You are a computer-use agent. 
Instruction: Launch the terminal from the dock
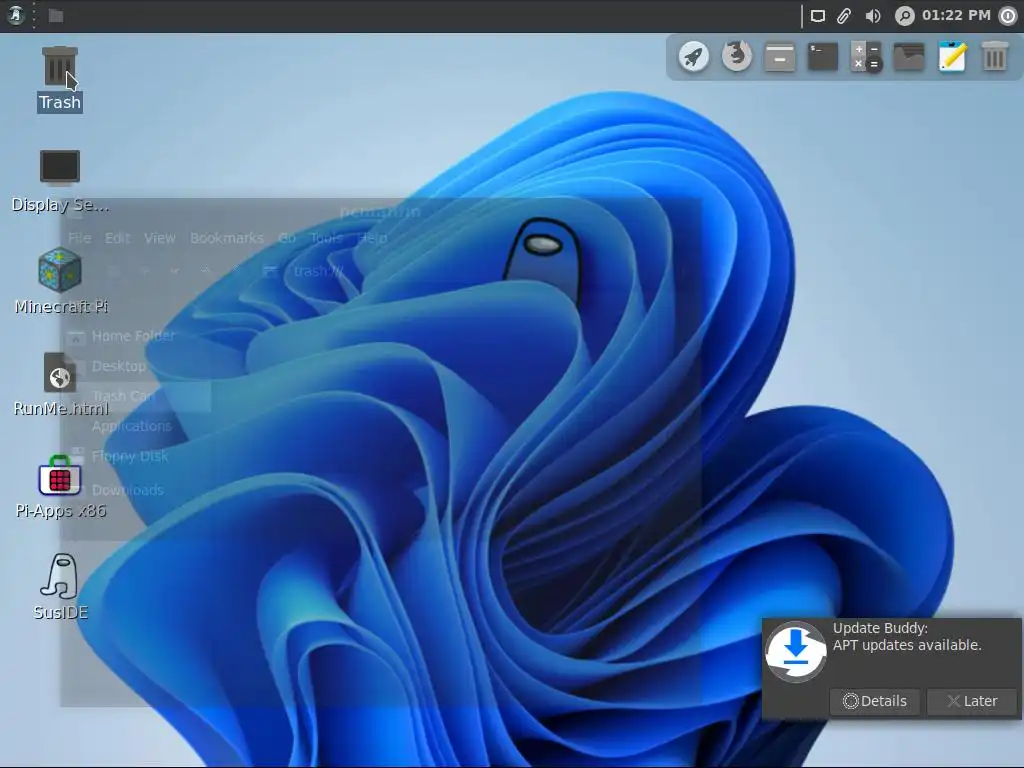(x=823, y=56)
